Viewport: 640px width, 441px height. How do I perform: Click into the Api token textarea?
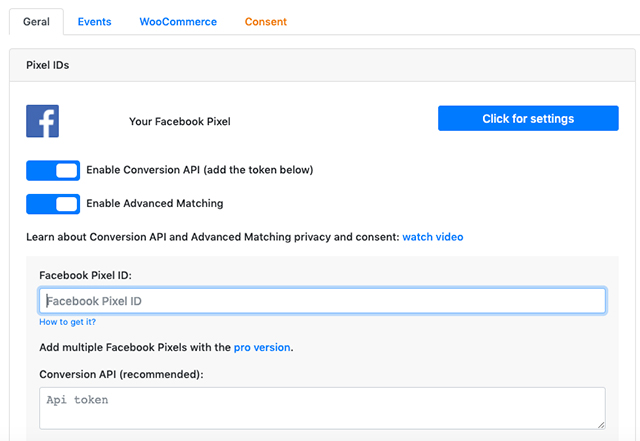pyautogui.click(x=322, y=408)
